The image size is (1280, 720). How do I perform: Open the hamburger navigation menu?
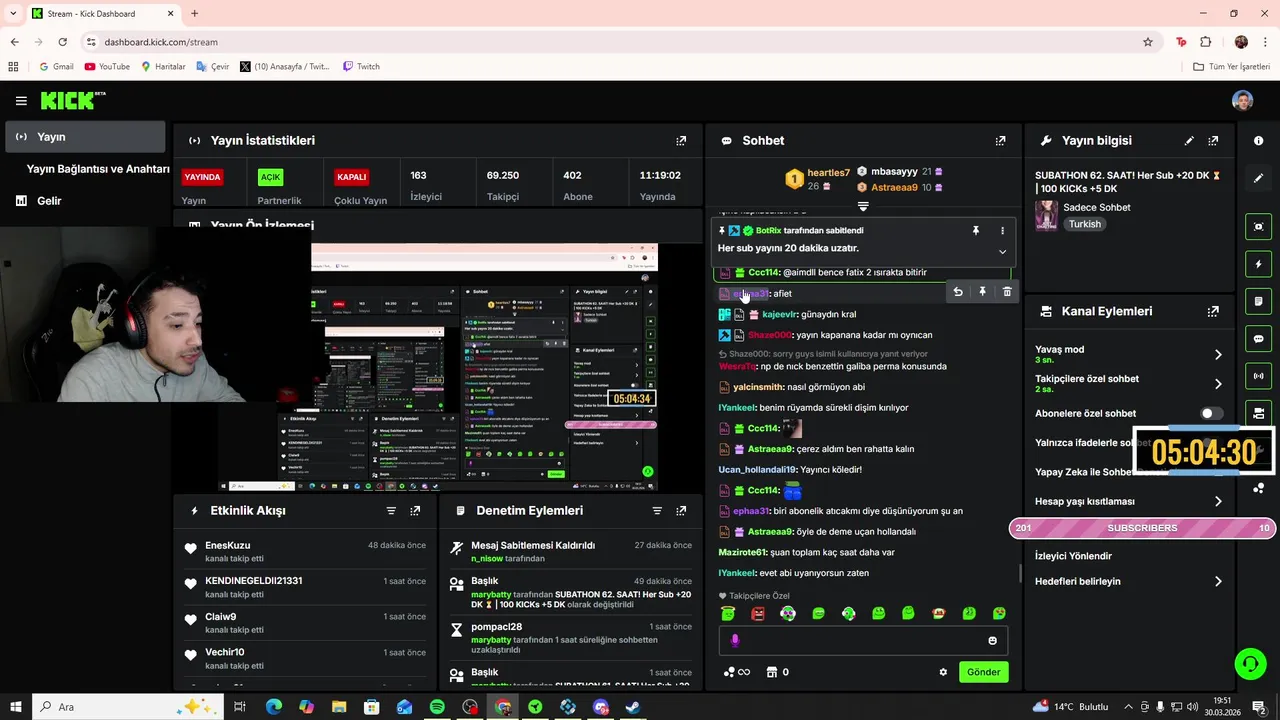[x=21, y=100]
